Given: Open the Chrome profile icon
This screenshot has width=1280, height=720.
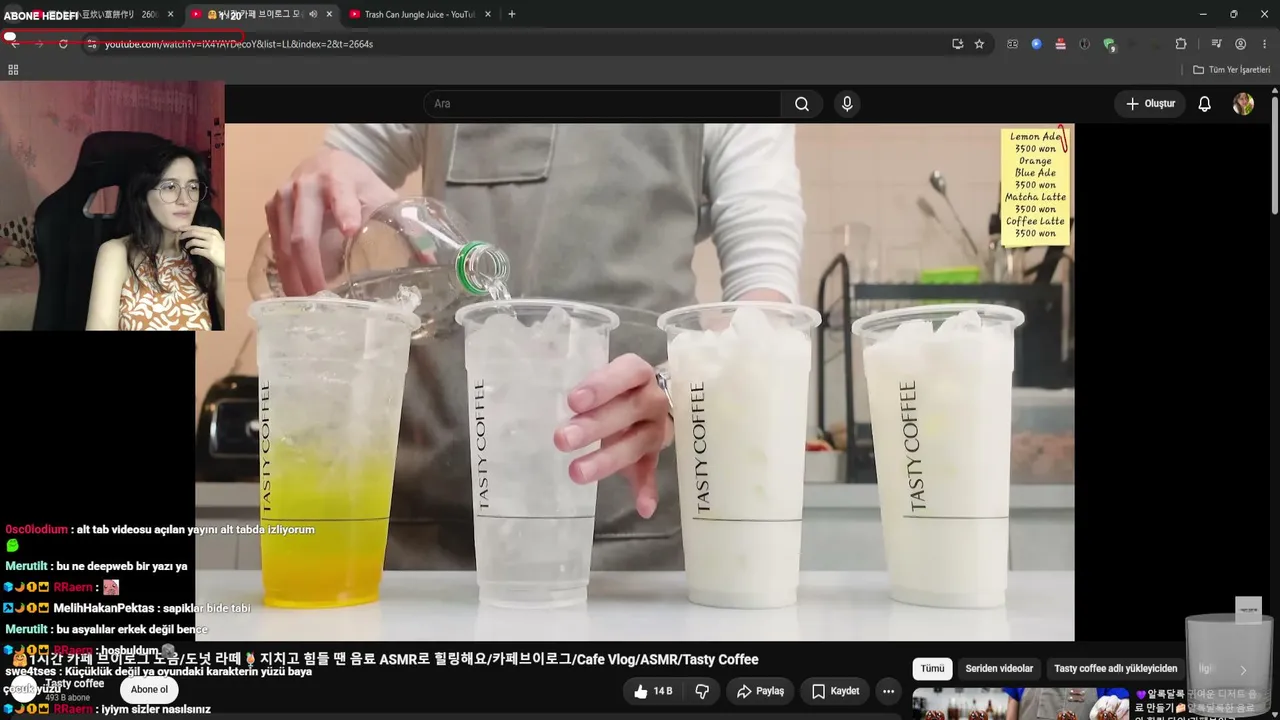Looking at the screenshot, I should point(1240,44).
